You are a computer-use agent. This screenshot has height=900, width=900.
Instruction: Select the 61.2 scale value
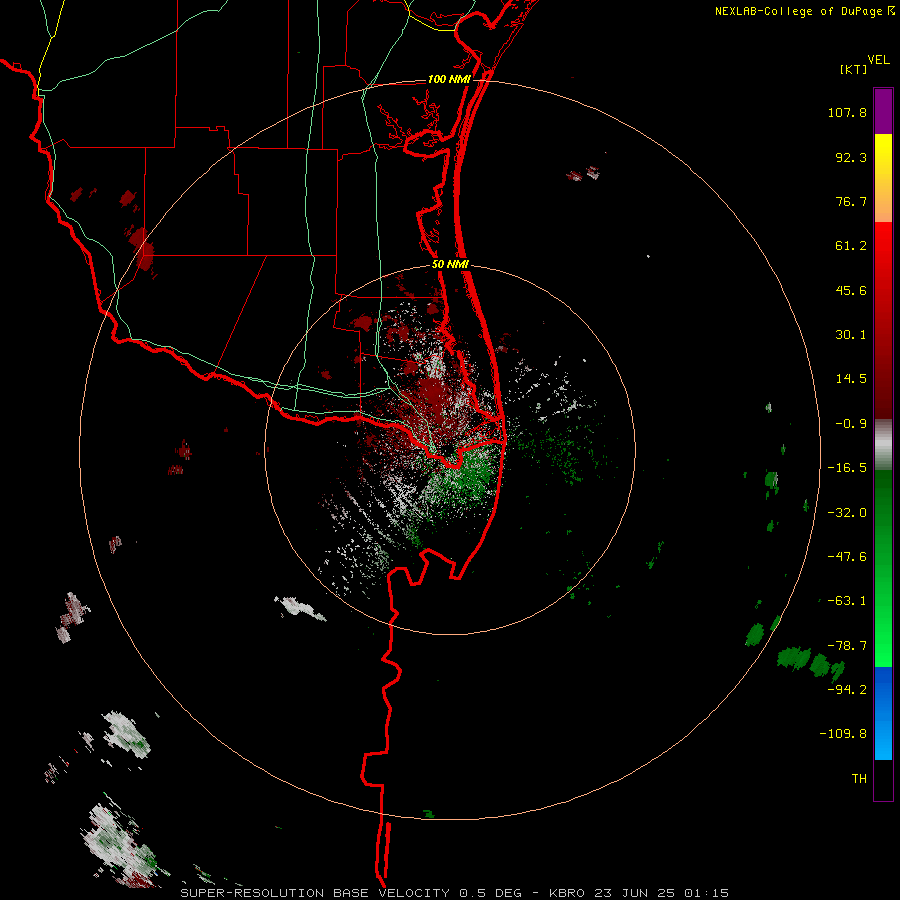851,246
